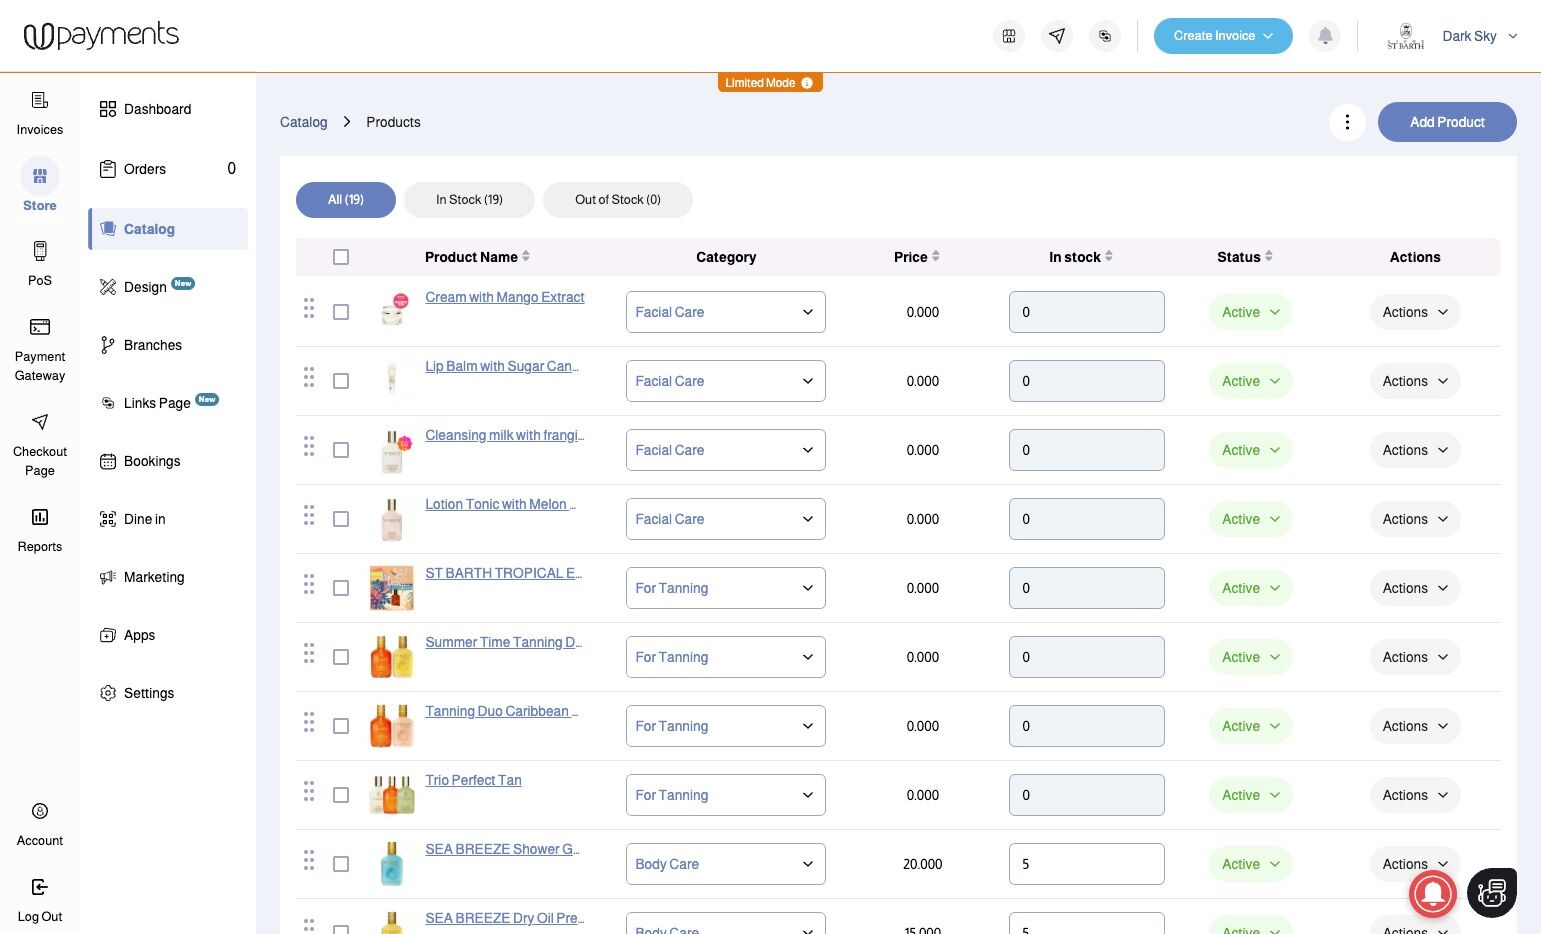Click the link icon button in header
Viewport: 1541px width, 934px height.
tap(1105, 36)
